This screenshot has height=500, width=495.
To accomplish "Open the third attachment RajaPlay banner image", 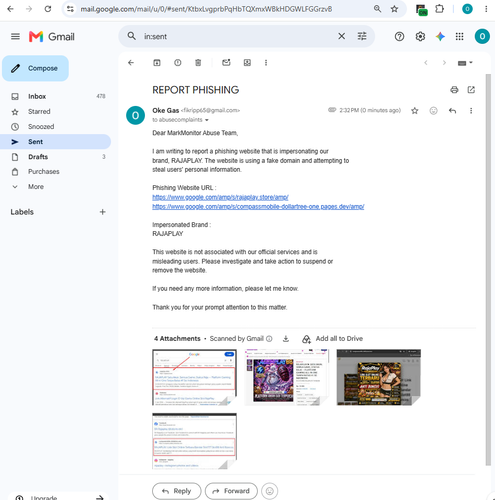I will tap(379, 377).
